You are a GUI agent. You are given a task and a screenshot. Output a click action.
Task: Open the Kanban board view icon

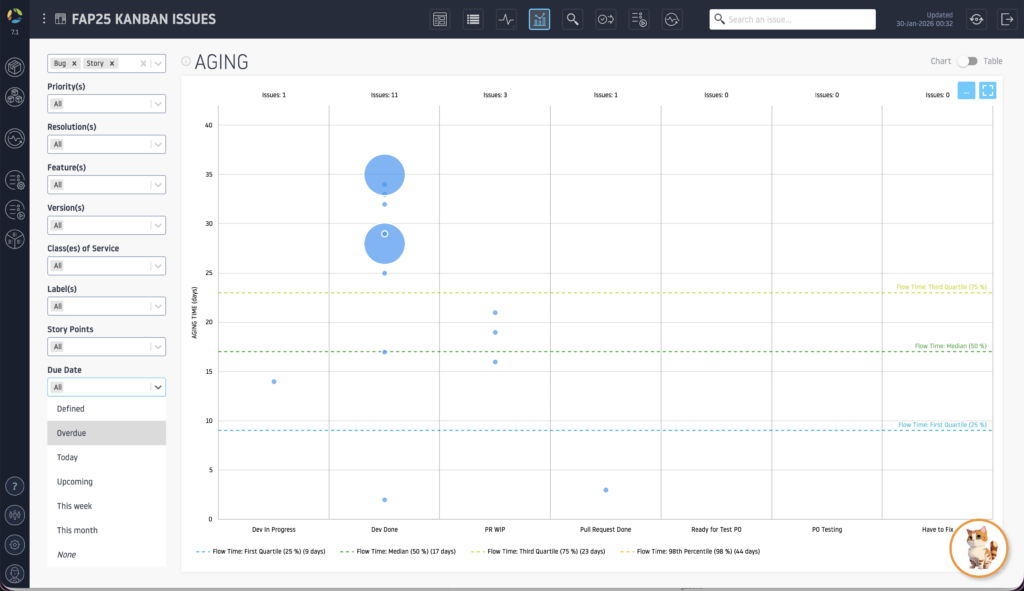click(x=440, y=19)
